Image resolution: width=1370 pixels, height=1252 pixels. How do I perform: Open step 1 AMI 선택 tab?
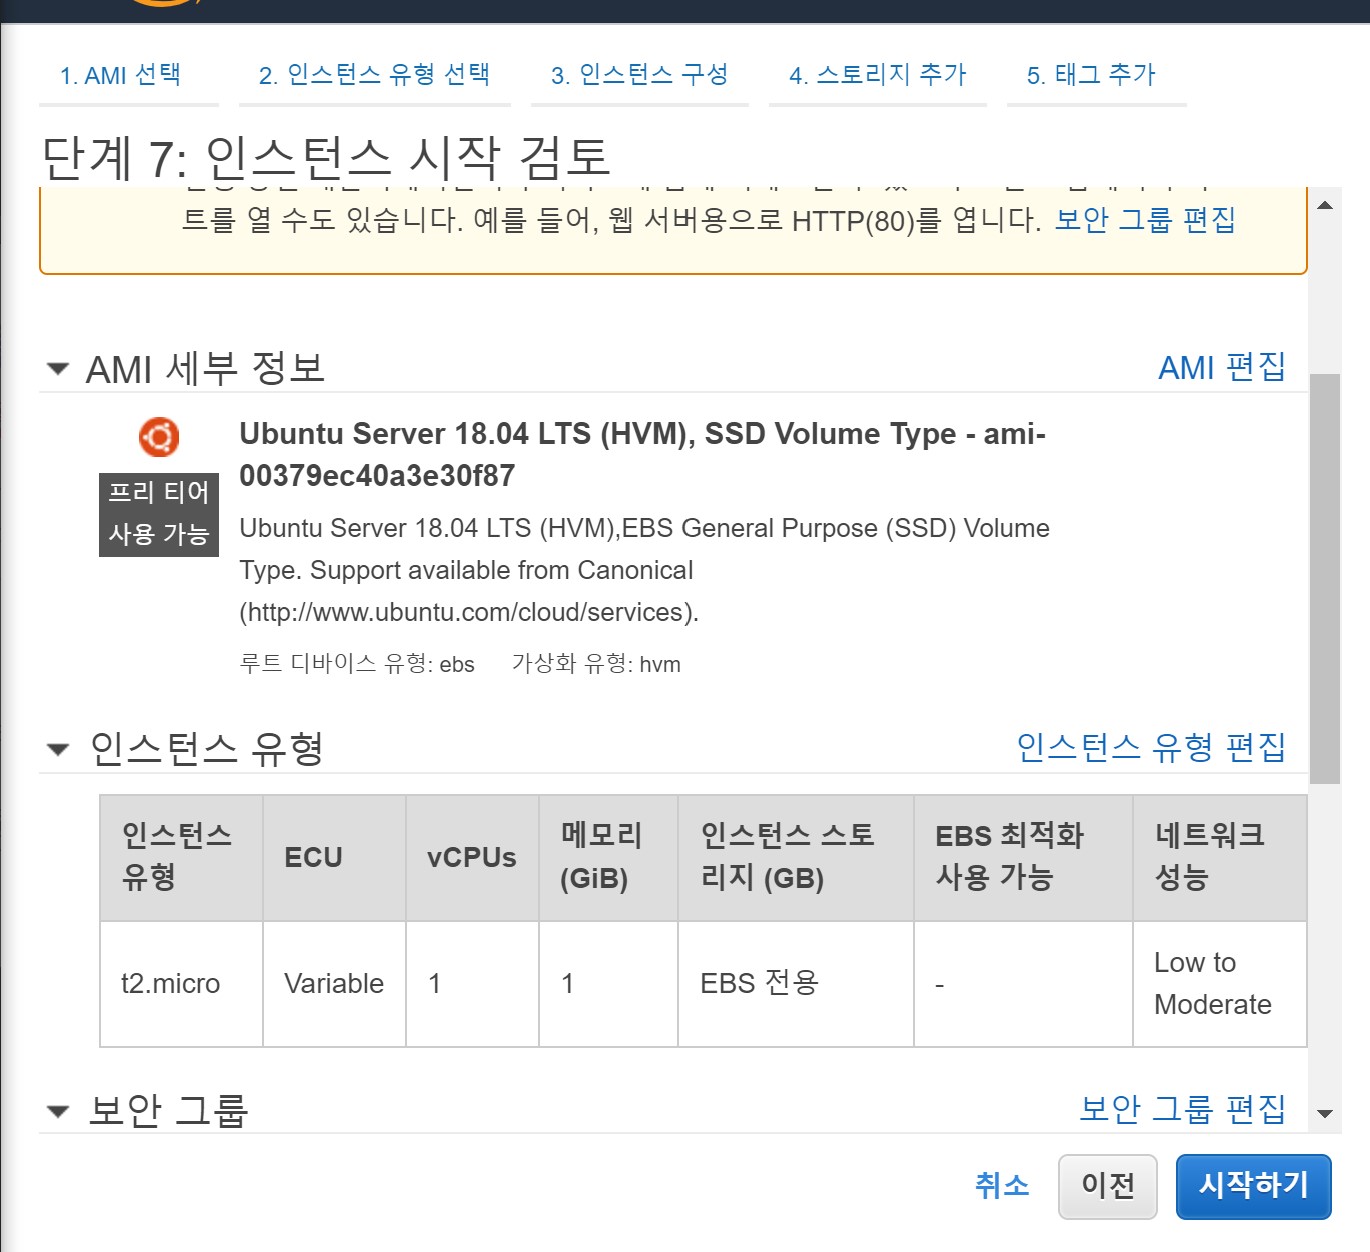tap(121, 75)
